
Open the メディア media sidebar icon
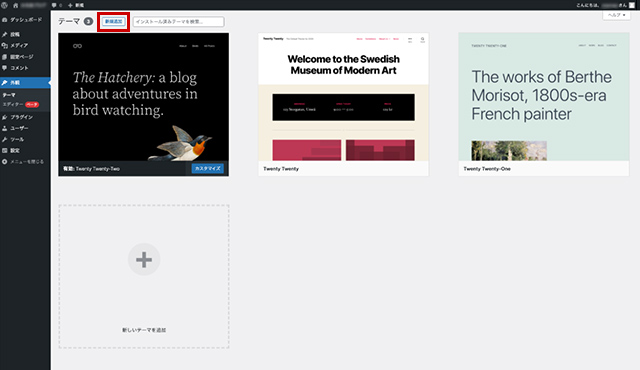[4, 45]
